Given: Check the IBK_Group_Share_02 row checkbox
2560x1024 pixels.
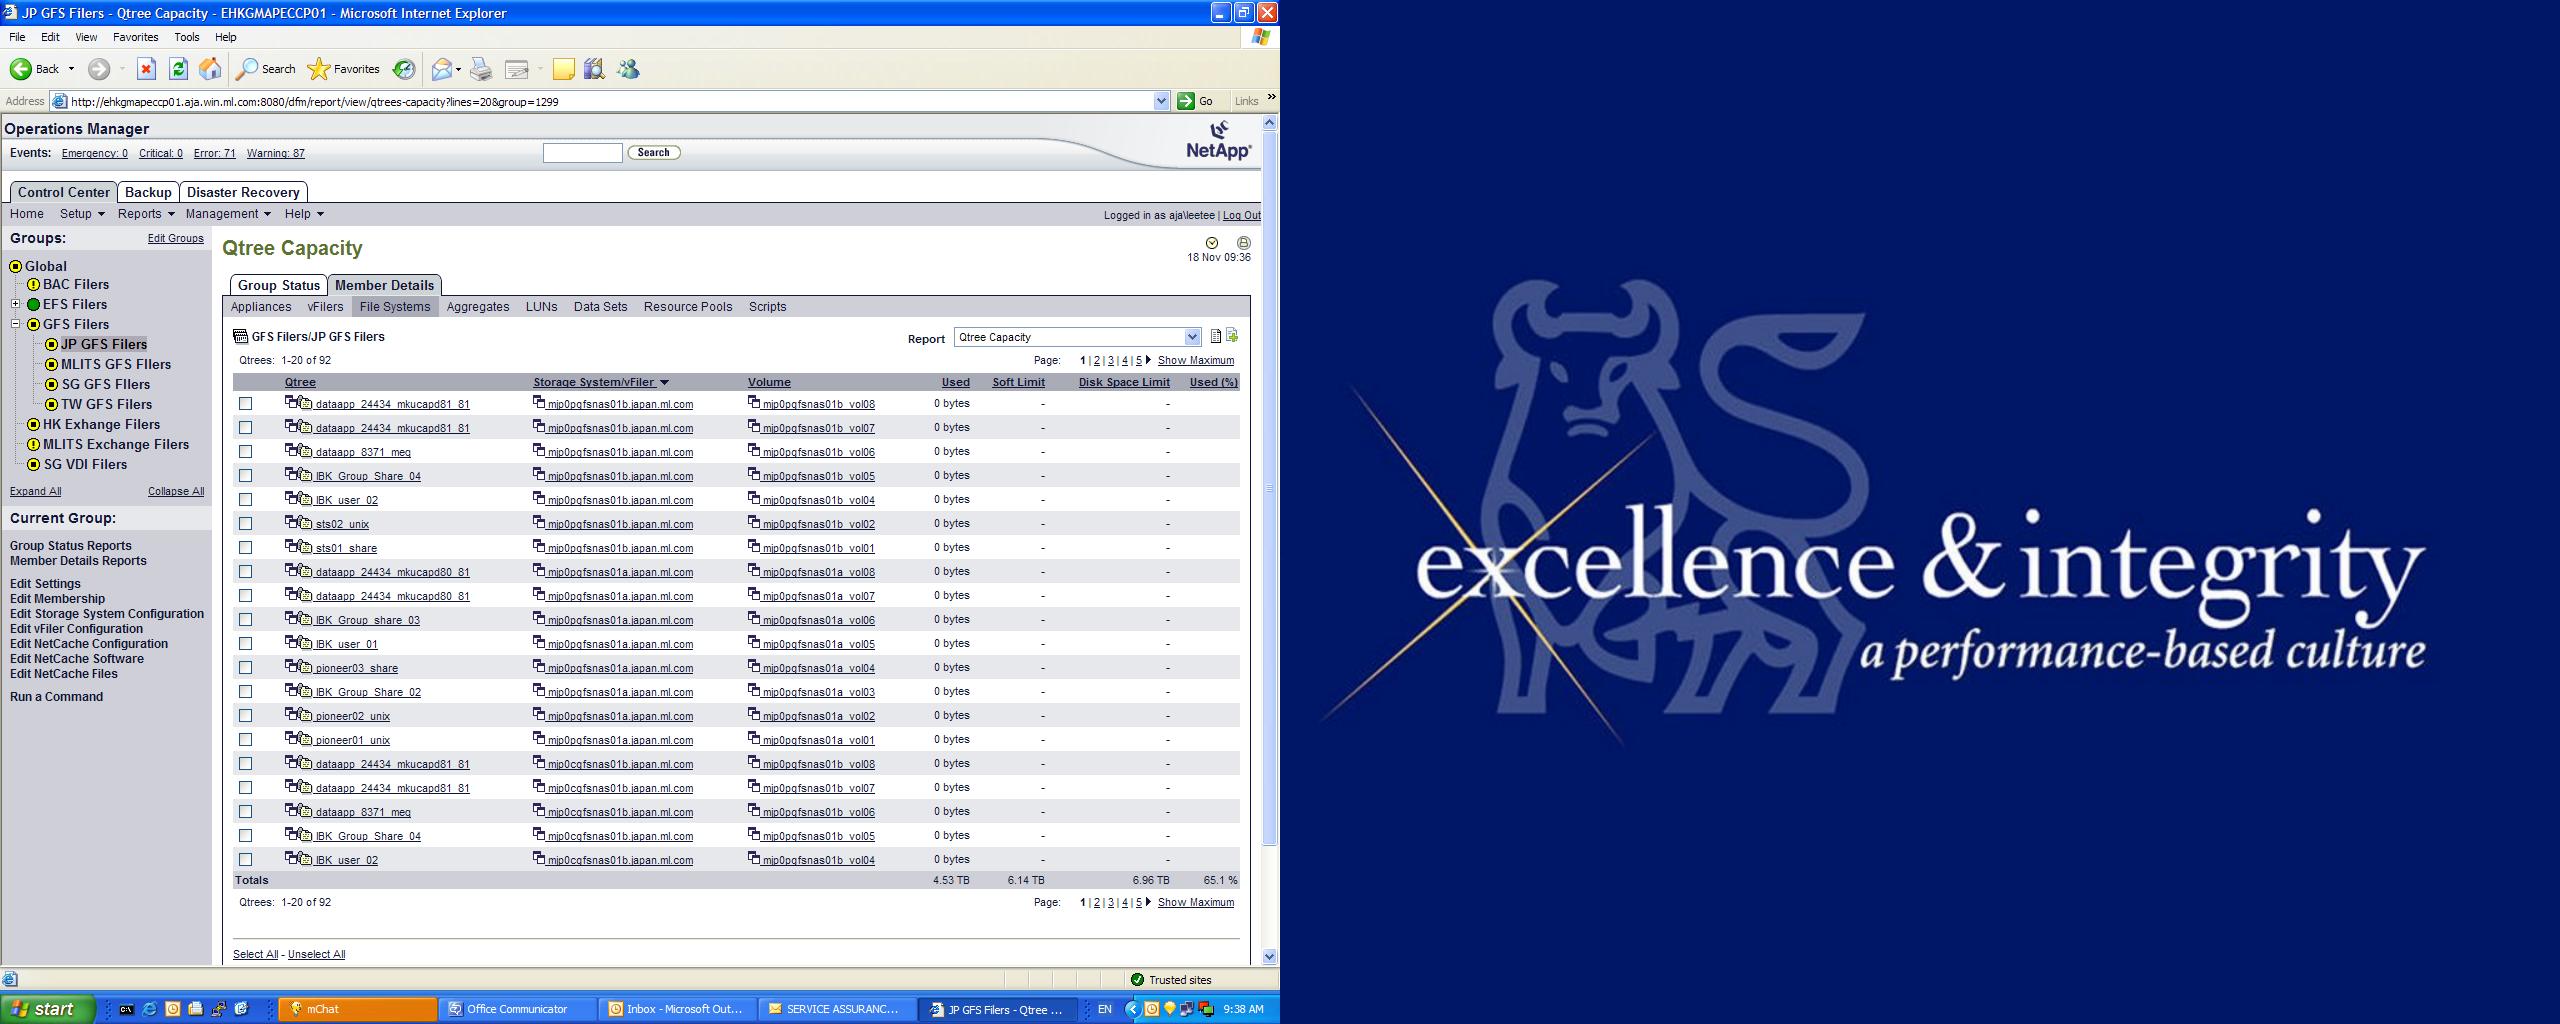Looking at the screenshot, I should [246, 692].
